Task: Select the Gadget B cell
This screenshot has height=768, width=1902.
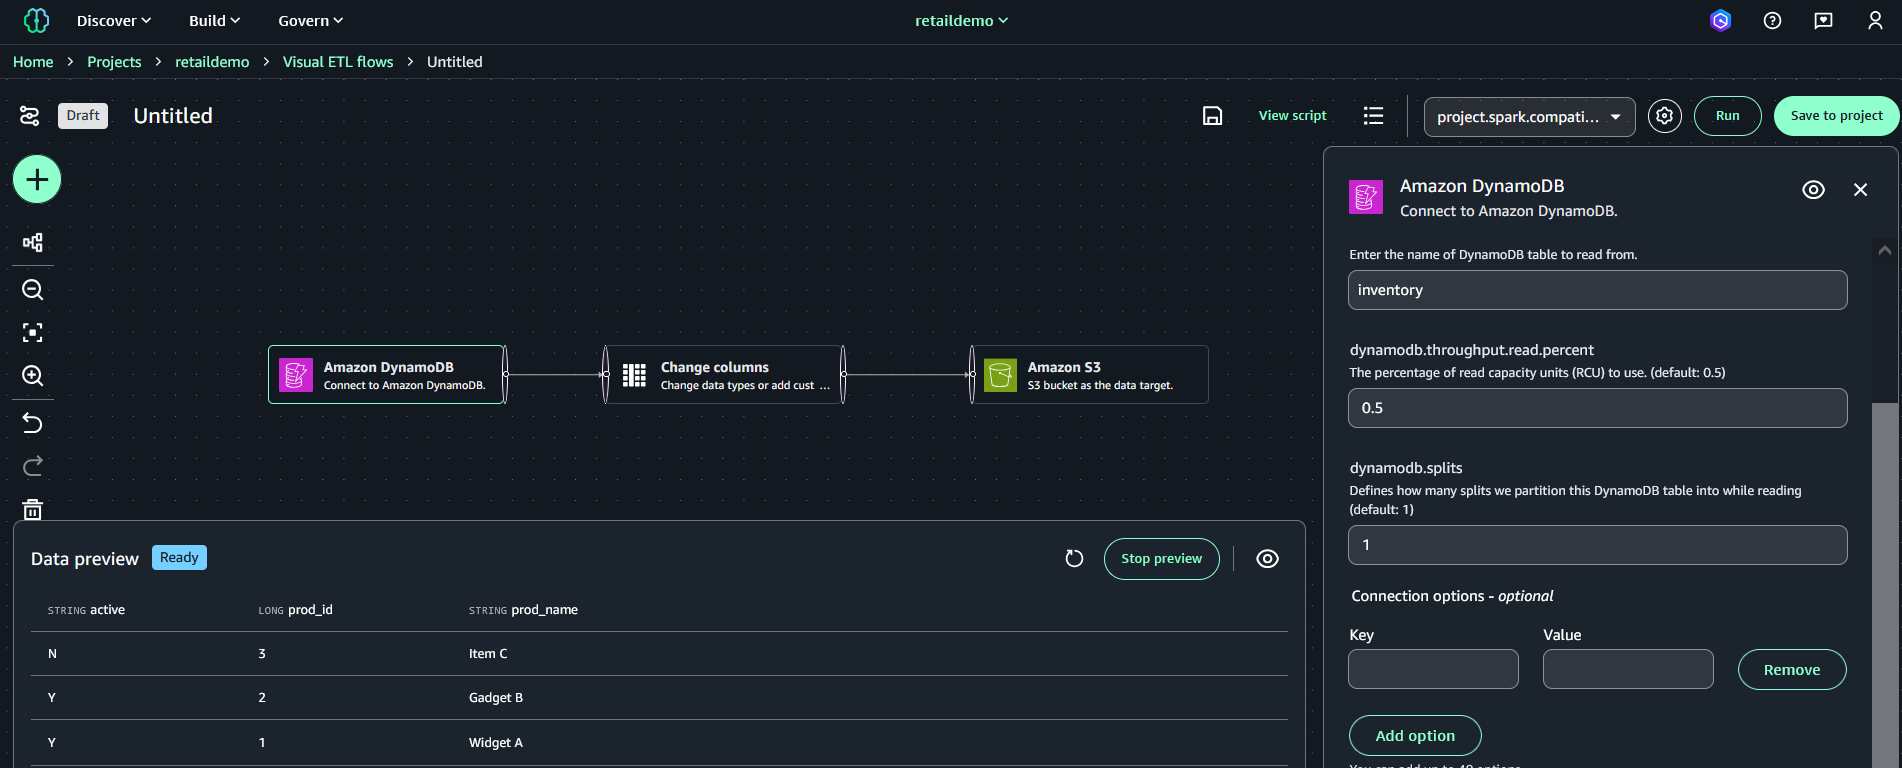Action: point(496,698)
